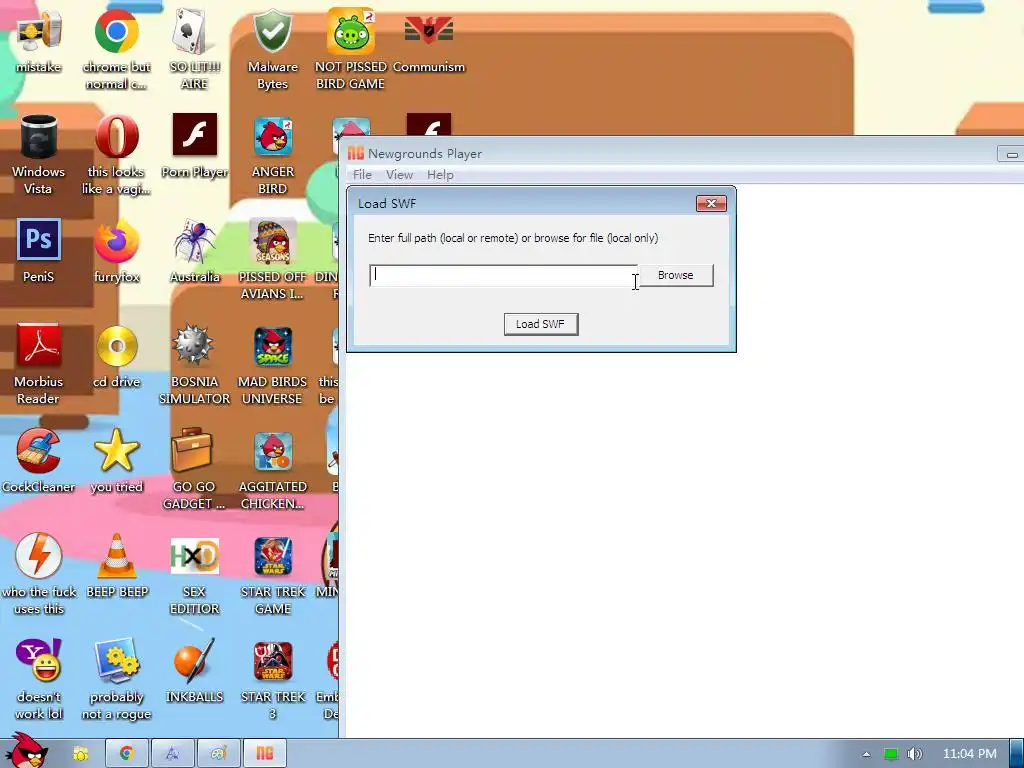The width and height of the screenshot is (1024, 768).
Task: Click the green network tray icon
Action: tap(891, 754)
